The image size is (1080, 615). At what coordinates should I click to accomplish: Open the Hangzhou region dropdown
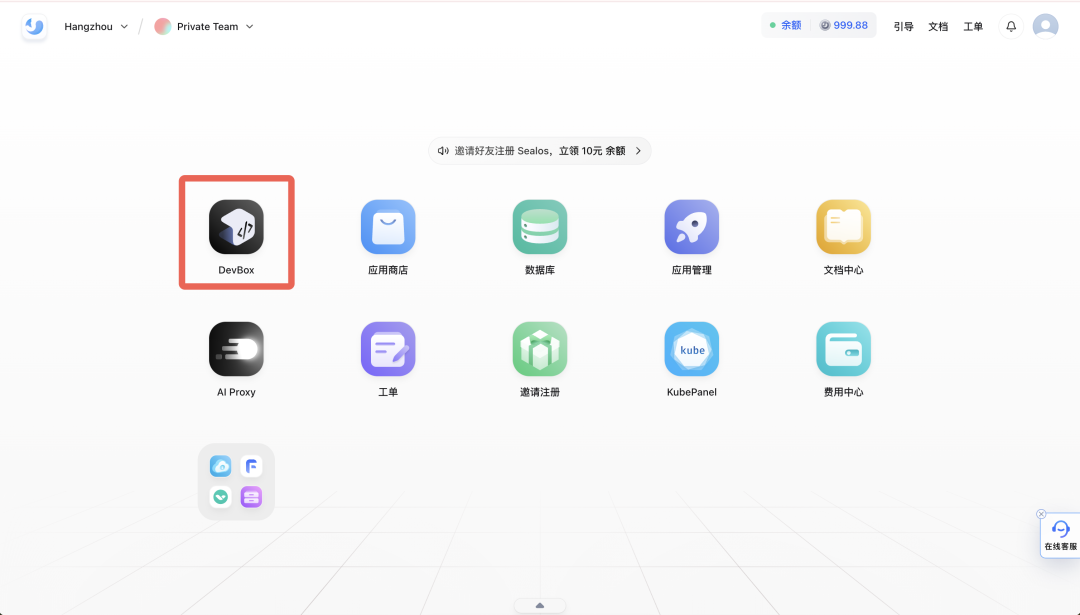tap(96, 26)
